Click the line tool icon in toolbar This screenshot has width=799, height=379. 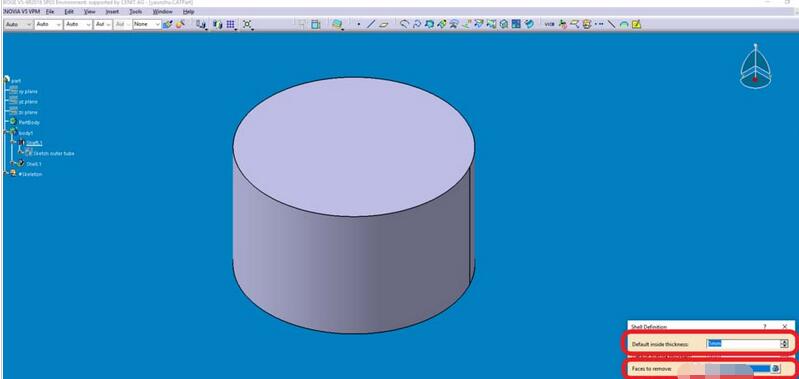371,24
